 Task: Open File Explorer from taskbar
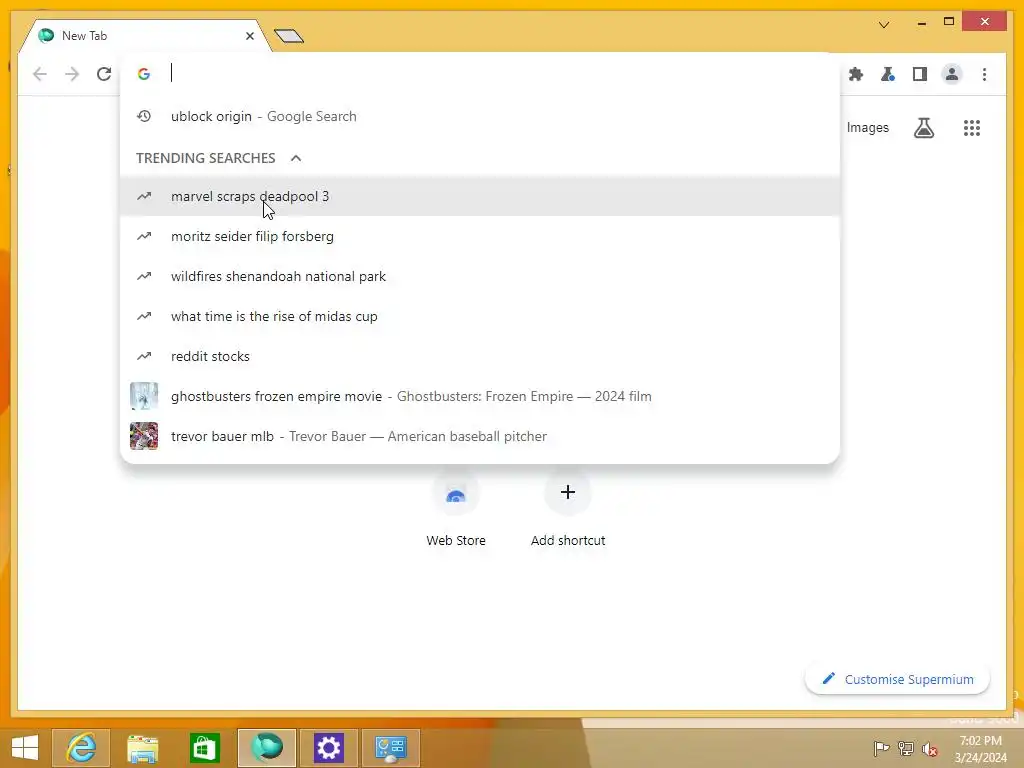[143, 748]
